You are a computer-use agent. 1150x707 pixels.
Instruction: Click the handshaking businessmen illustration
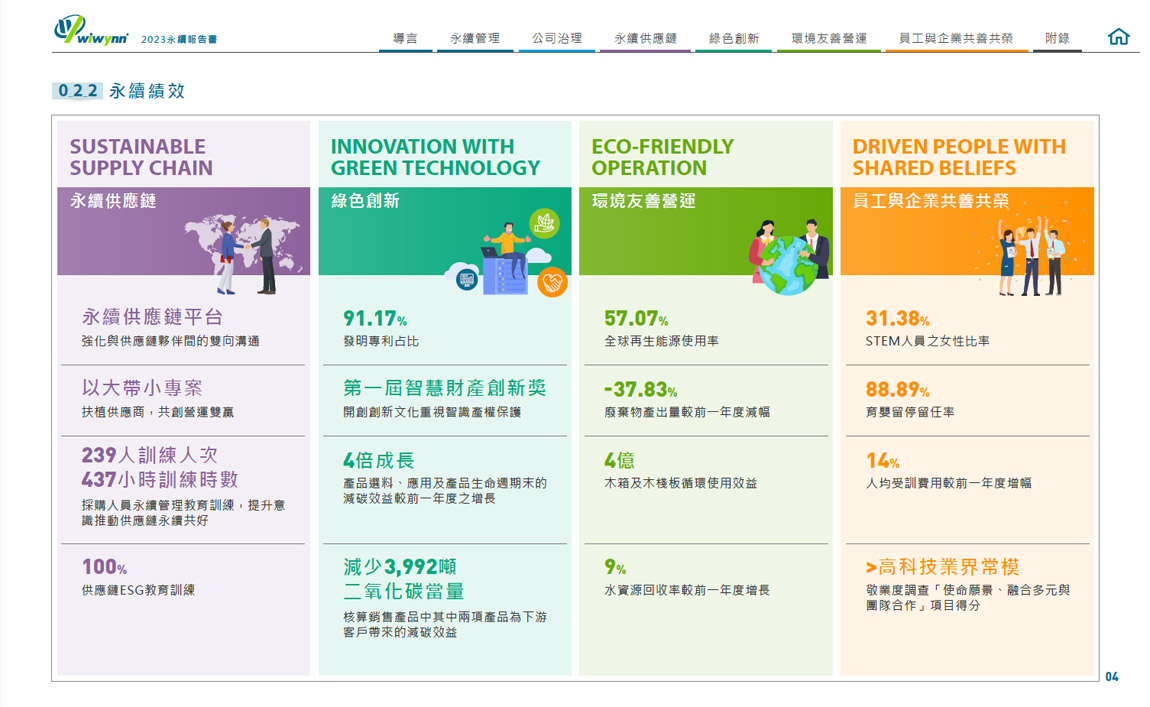click(247, 257)
